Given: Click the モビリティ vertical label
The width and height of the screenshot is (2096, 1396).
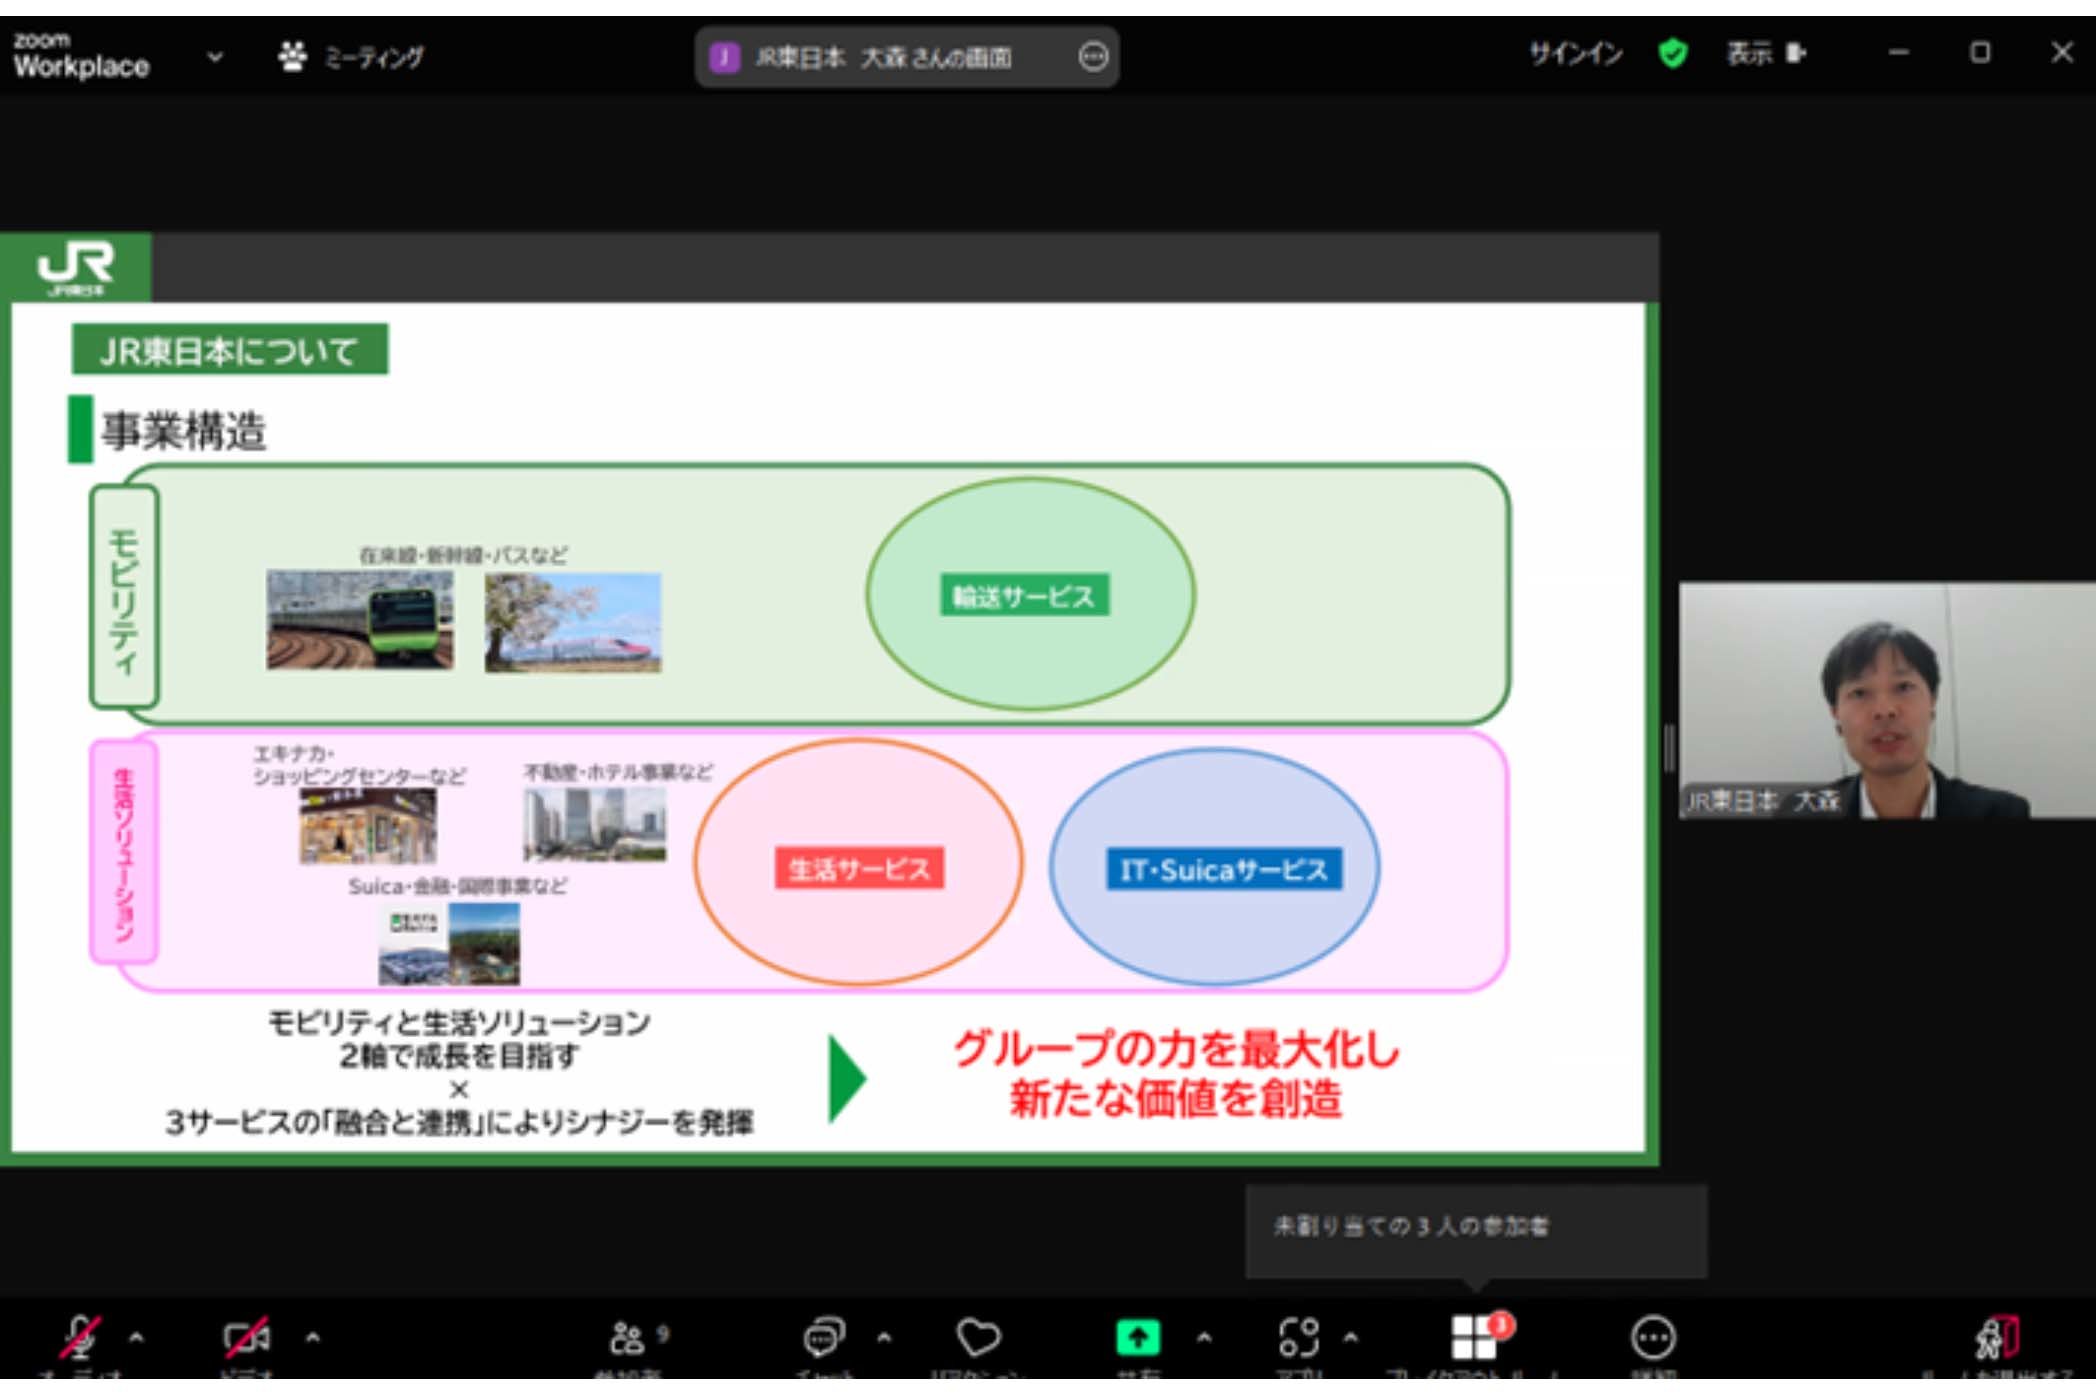Looking at the screenshot, I should (x=124, y=597).
